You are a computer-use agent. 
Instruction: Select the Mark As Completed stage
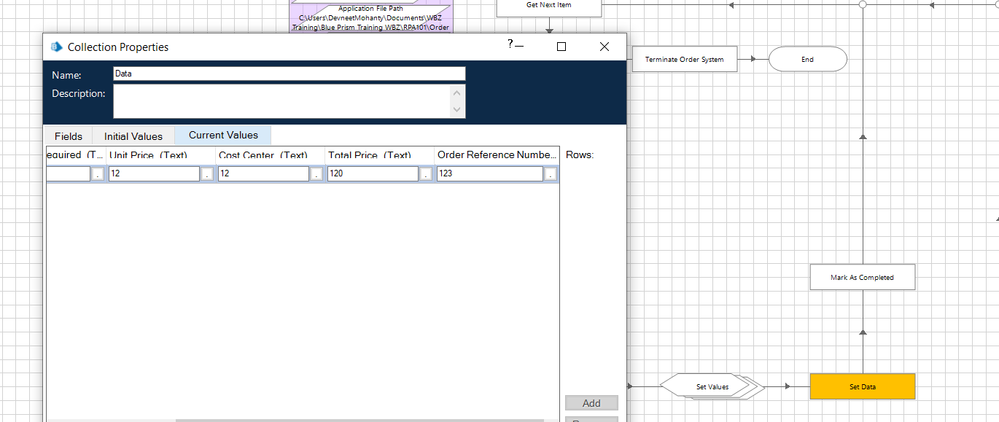[862, 277]
